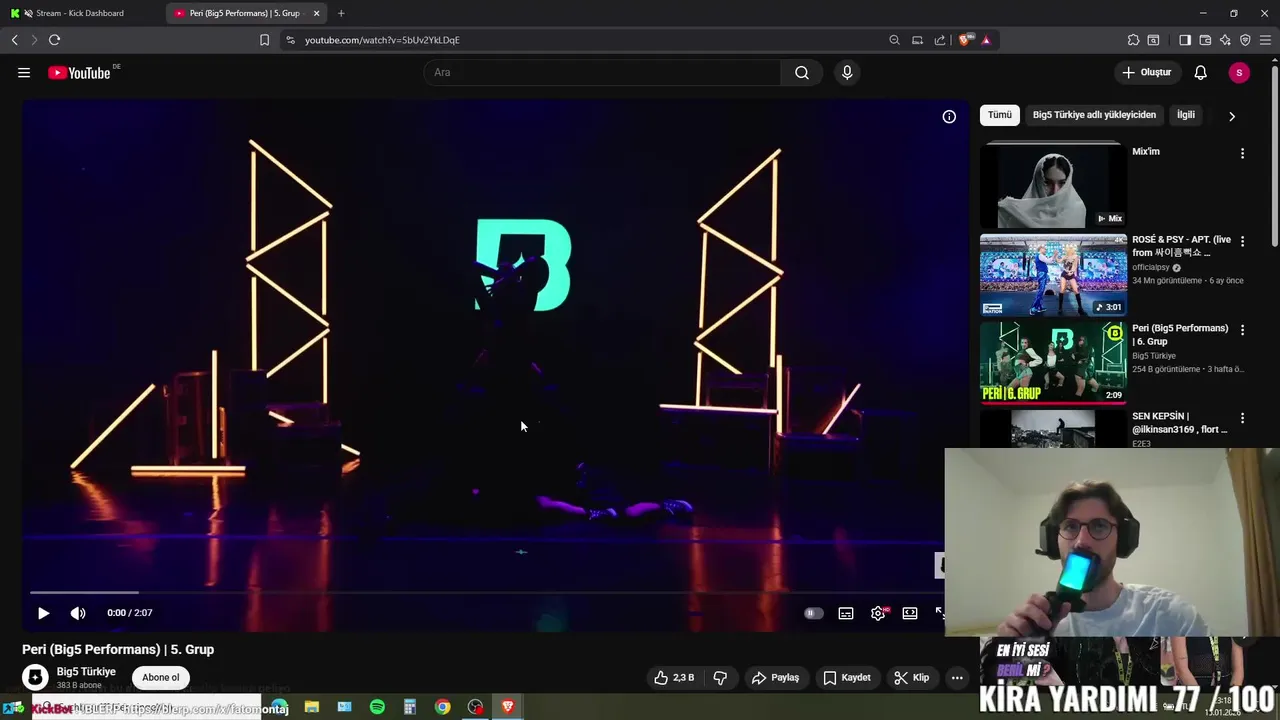Image resolution: width=1280 pixels, height=720 pixels.
Task: Play the video
Action: tap(43, 613)
